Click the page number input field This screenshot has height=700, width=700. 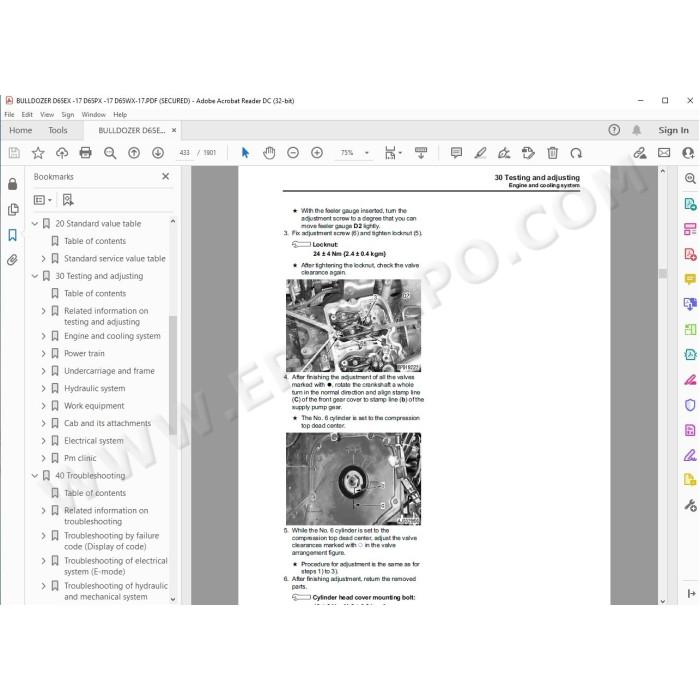(185, 153)
